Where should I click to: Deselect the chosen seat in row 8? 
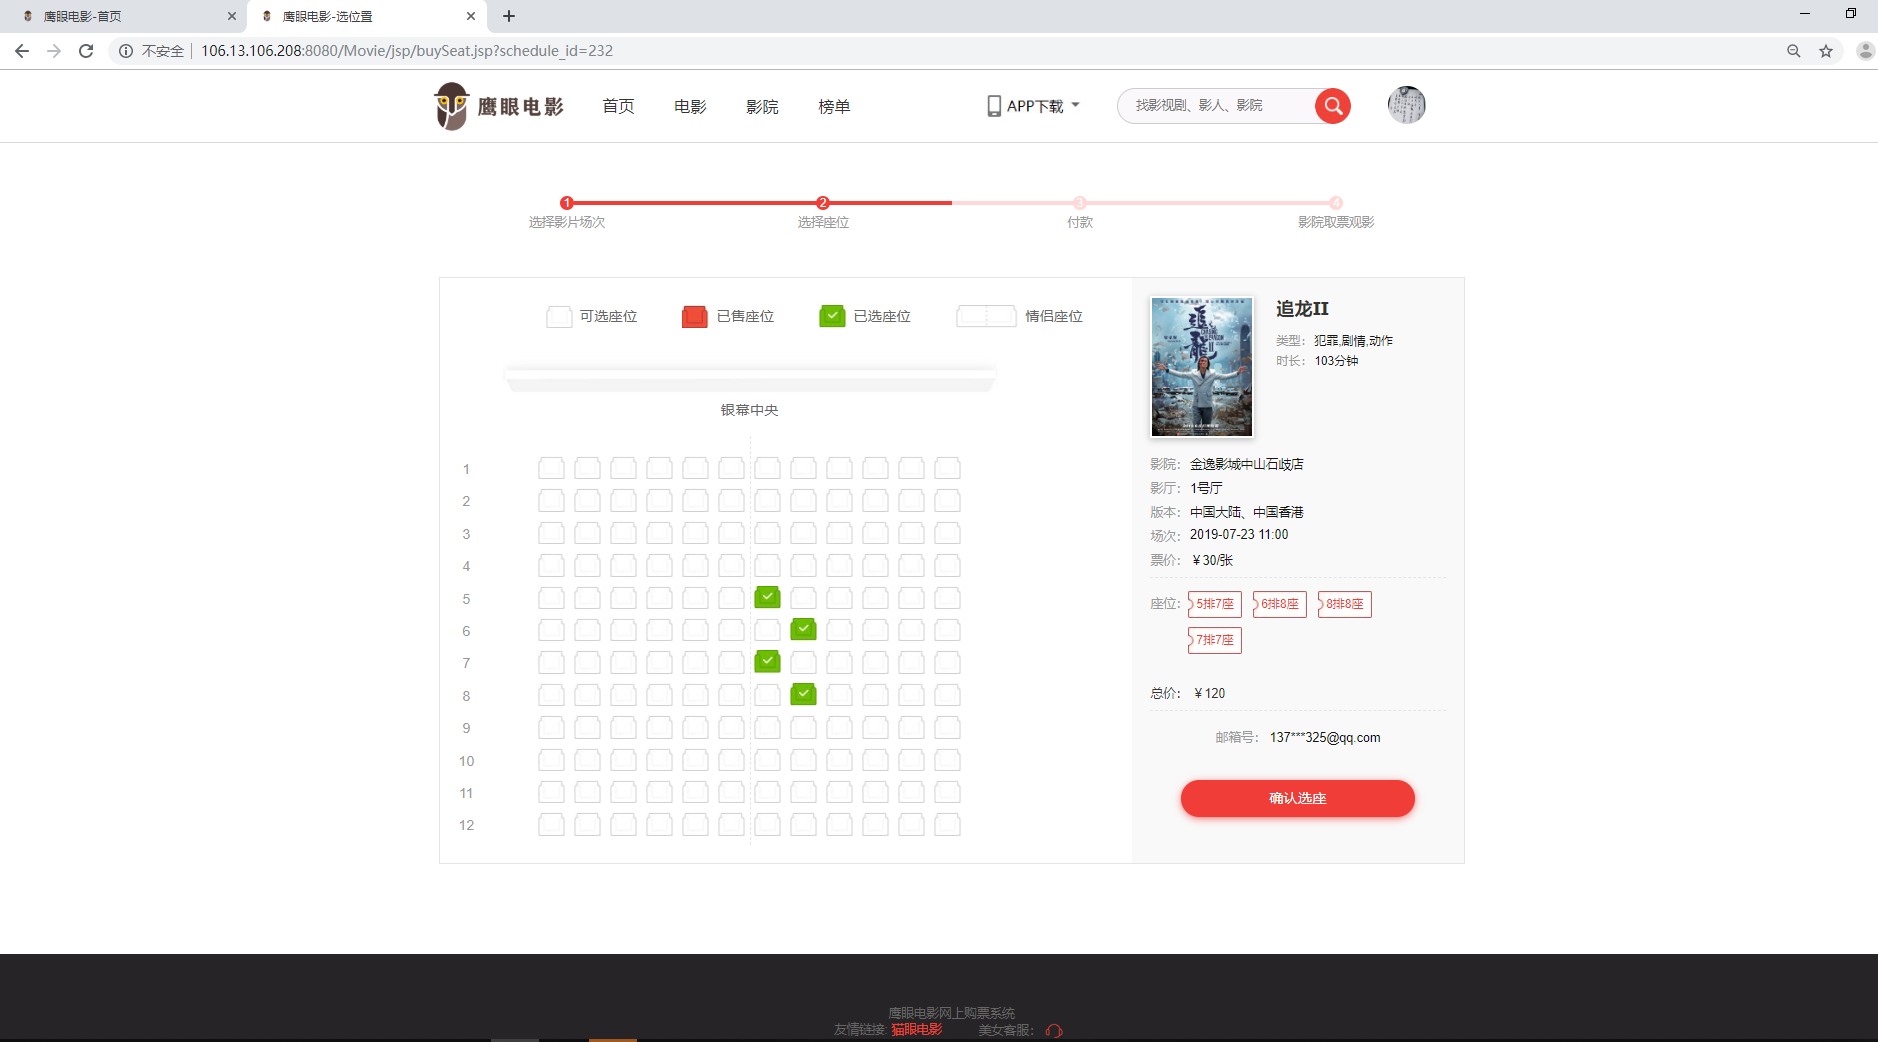pyautogui.click(x=803, y=693)
